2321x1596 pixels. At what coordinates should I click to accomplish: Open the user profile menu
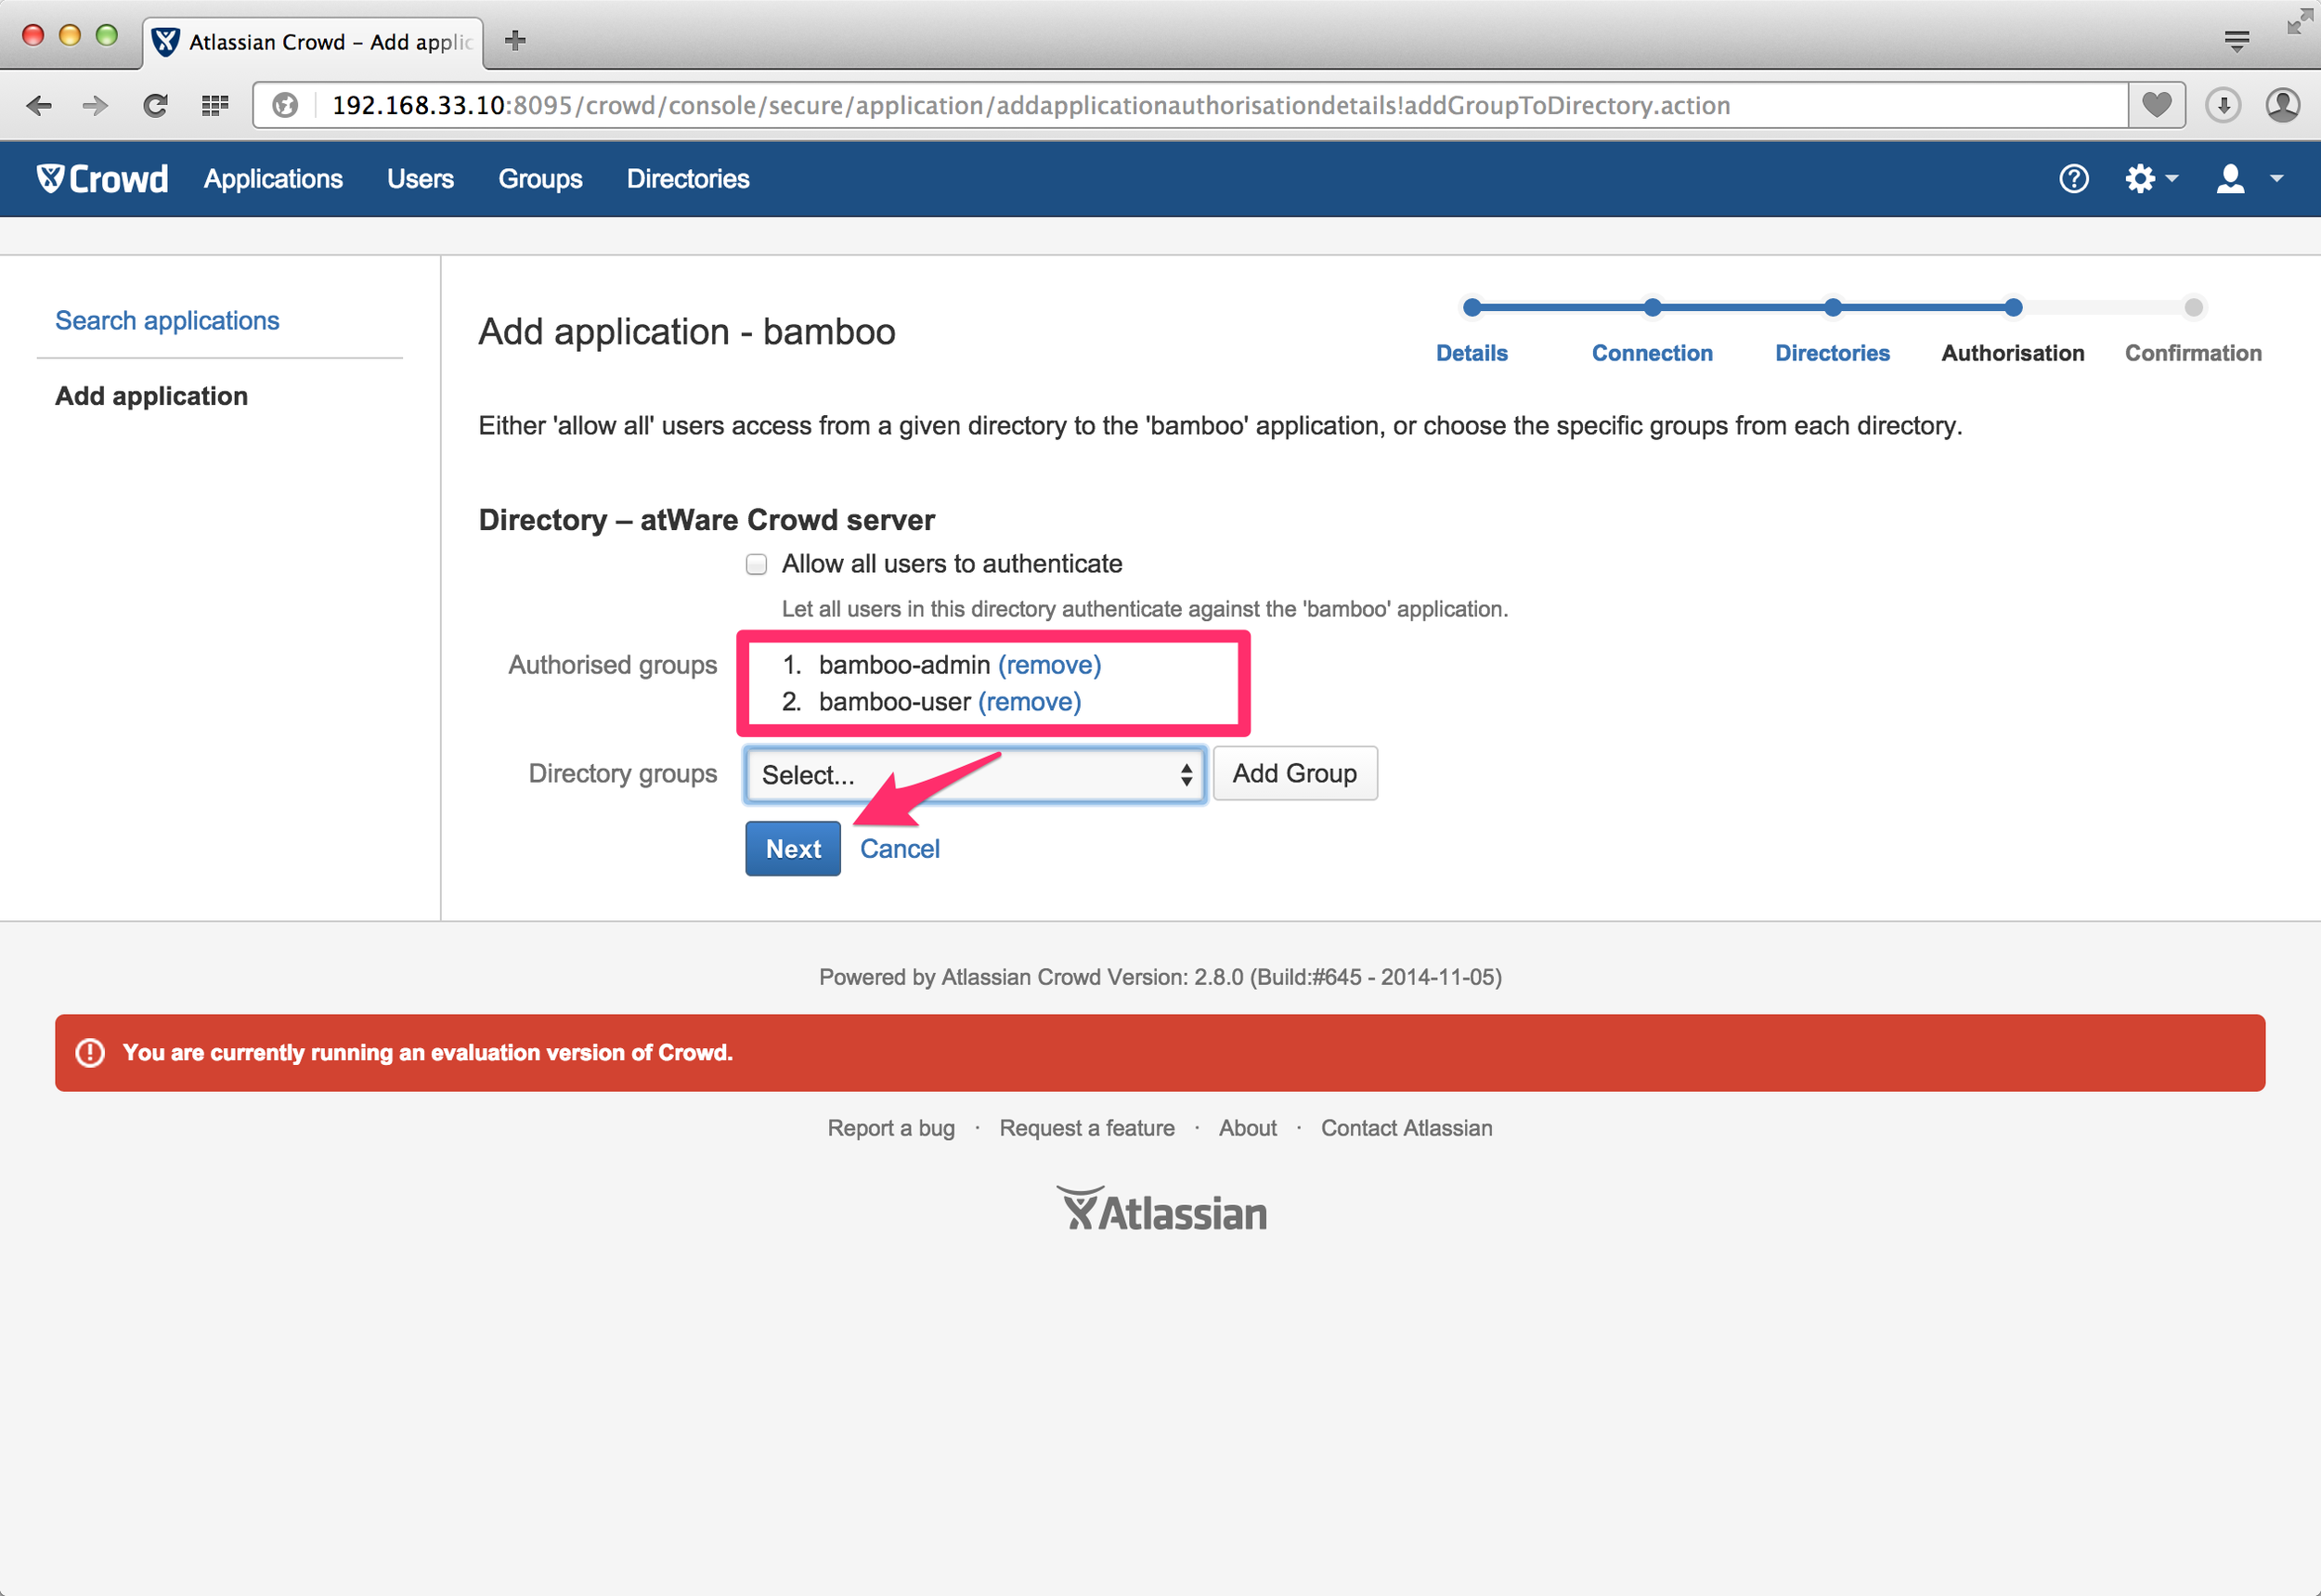[2248, 179]
